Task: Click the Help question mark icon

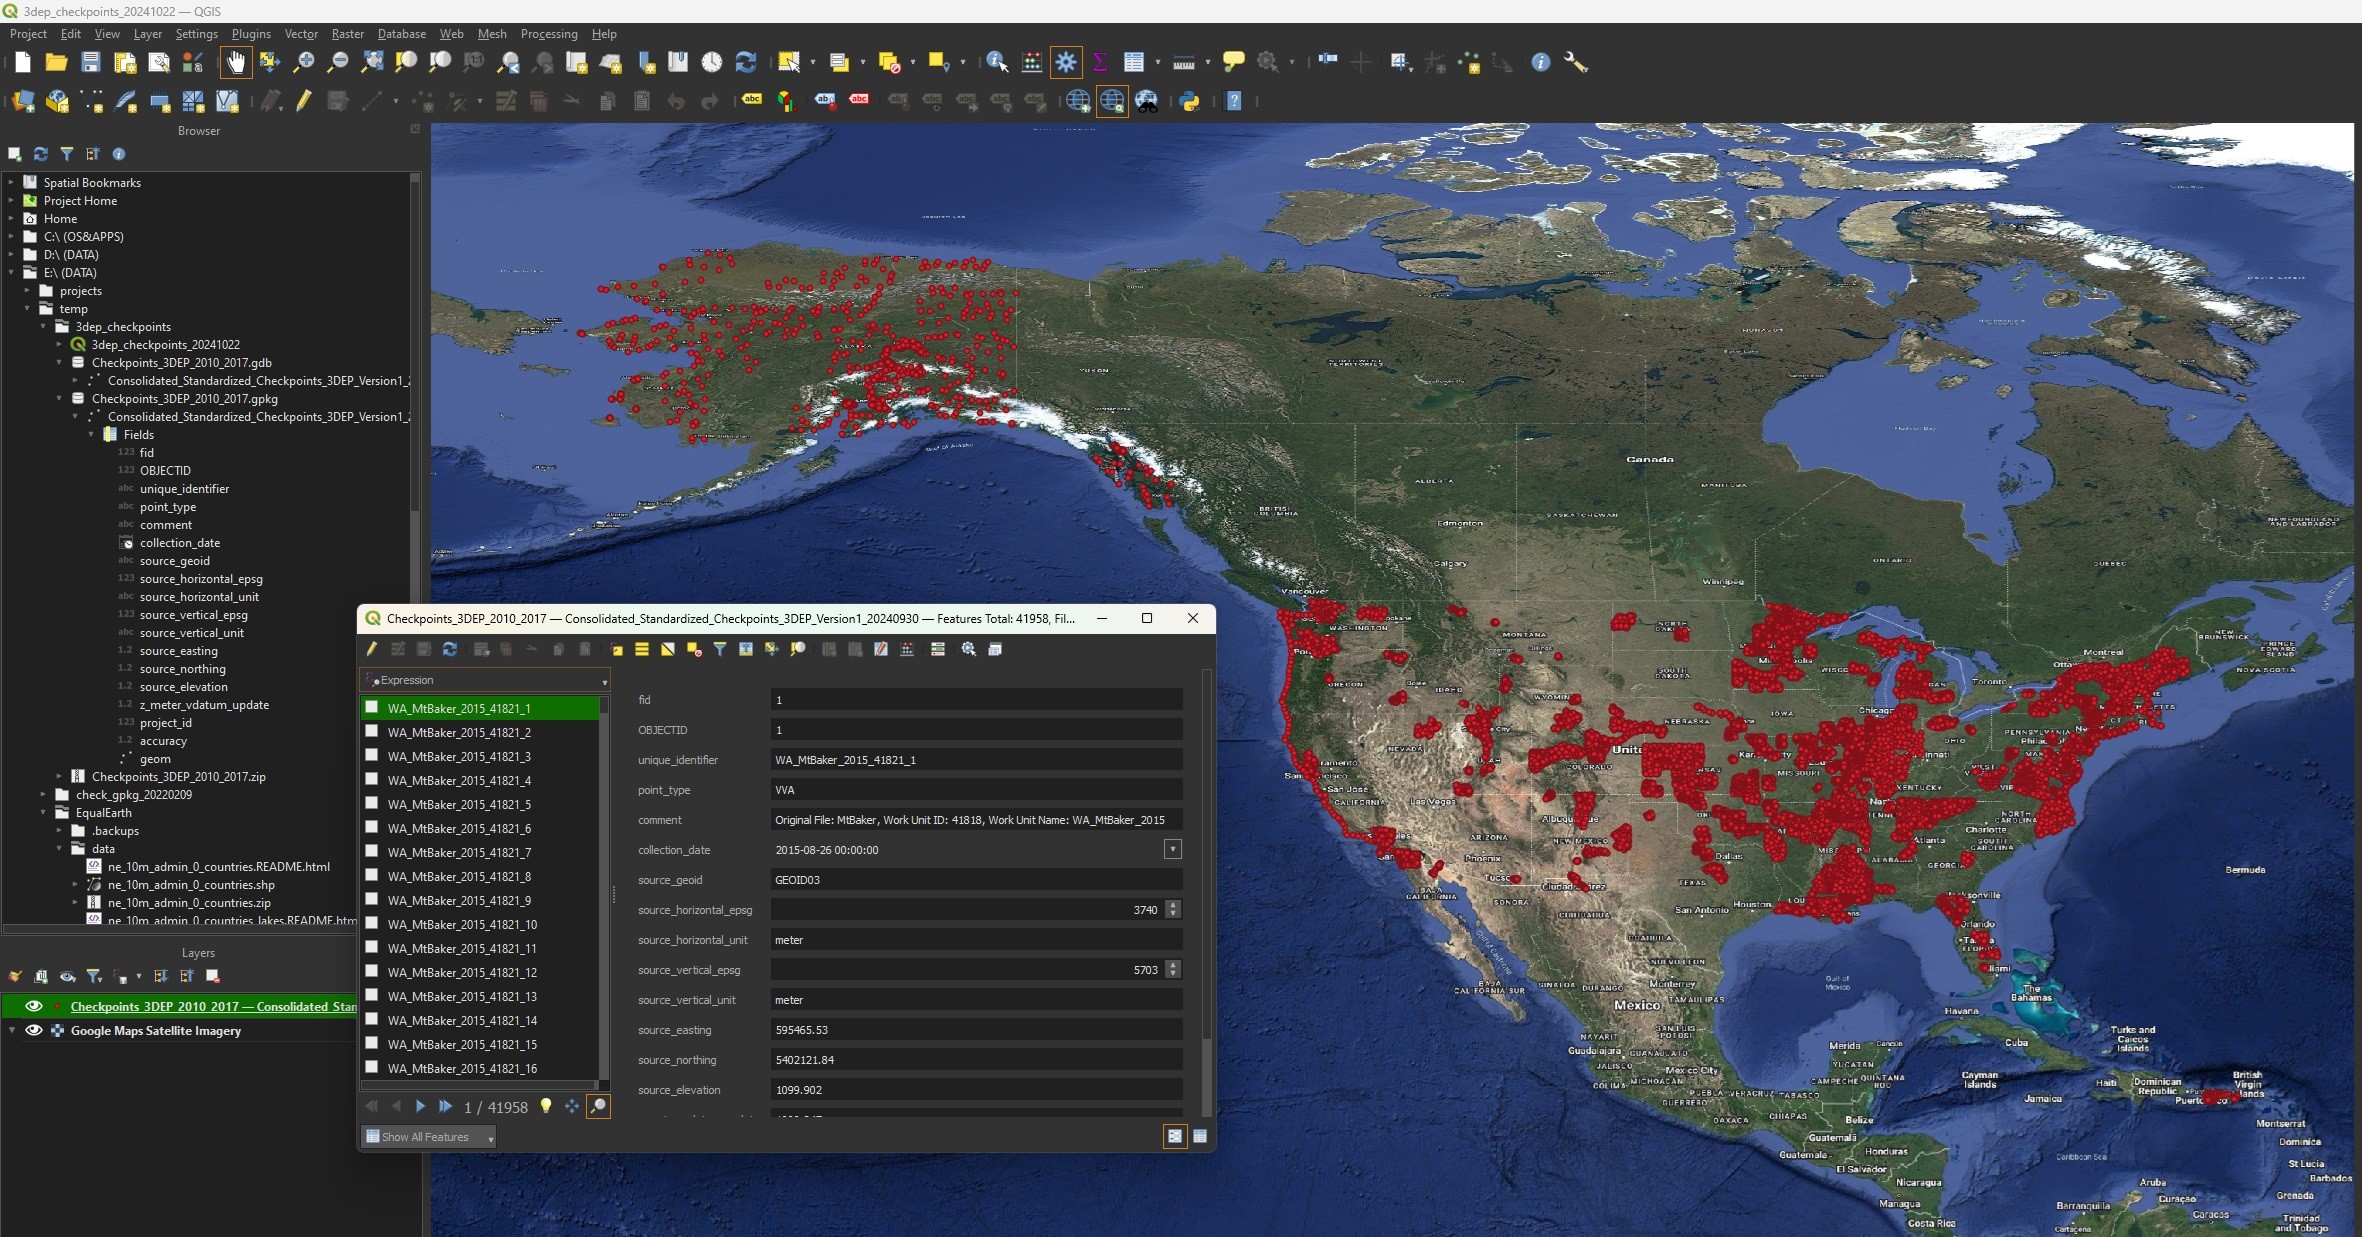Action: pos(1234,101)
